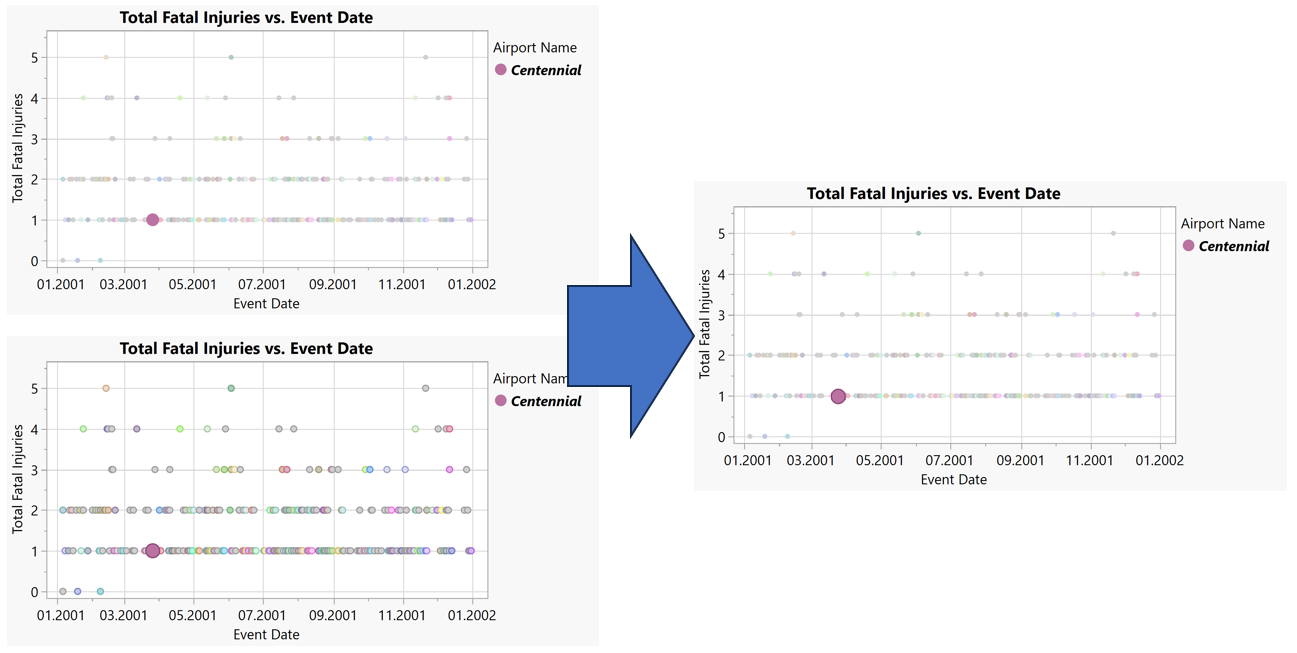Select the highlighted Centennial point in merged right chart
This screenshot has height=653, width=1297.
839,397
